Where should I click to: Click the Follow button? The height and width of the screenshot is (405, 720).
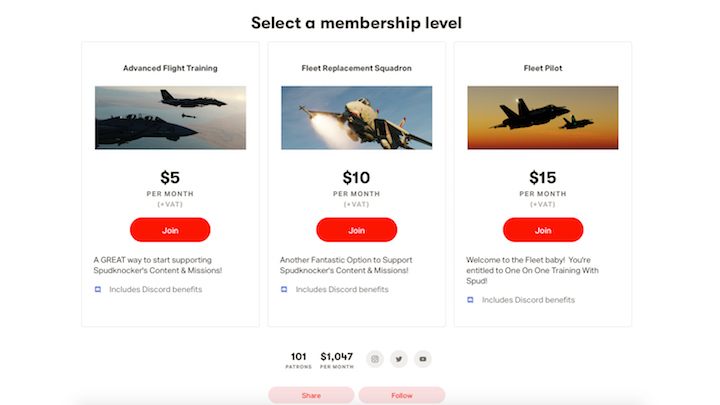tap(402, 395)
